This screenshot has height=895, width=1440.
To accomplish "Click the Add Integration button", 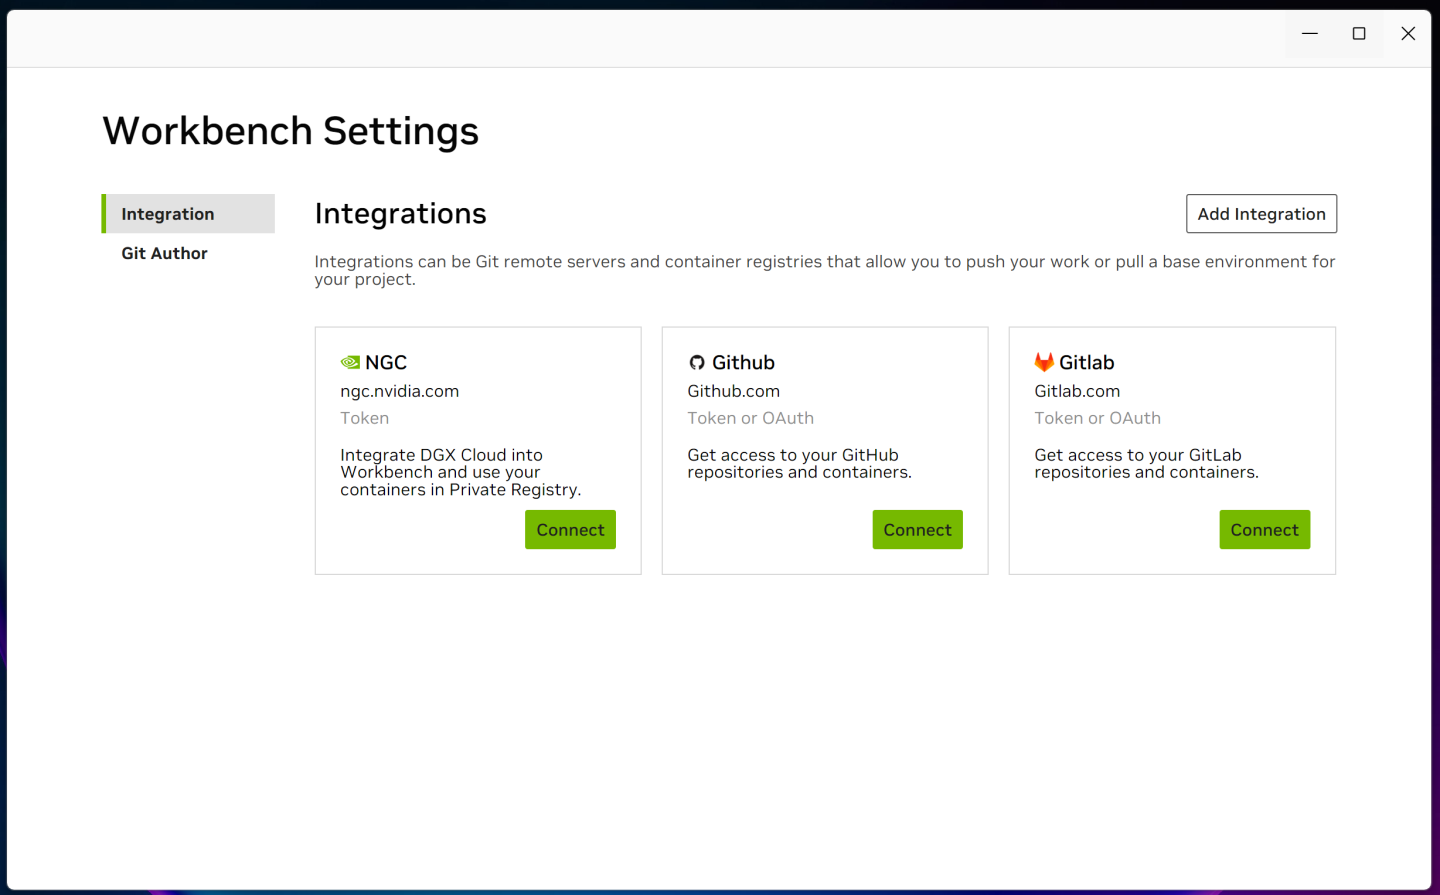I will pos(1261,213).
